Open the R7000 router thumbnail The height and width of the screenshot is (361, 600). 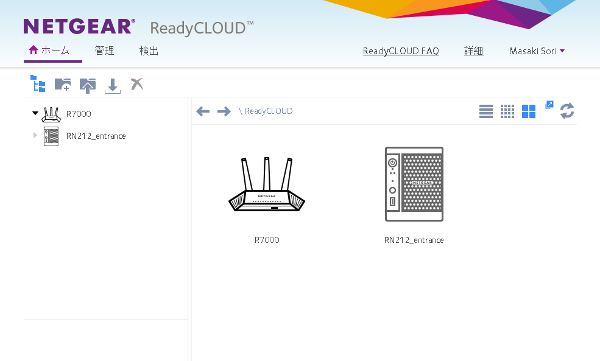coord(267,184)
